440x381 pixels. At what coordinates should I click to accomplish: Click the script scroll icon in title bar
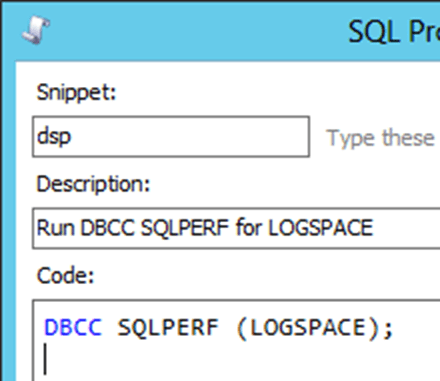[36, 29]
